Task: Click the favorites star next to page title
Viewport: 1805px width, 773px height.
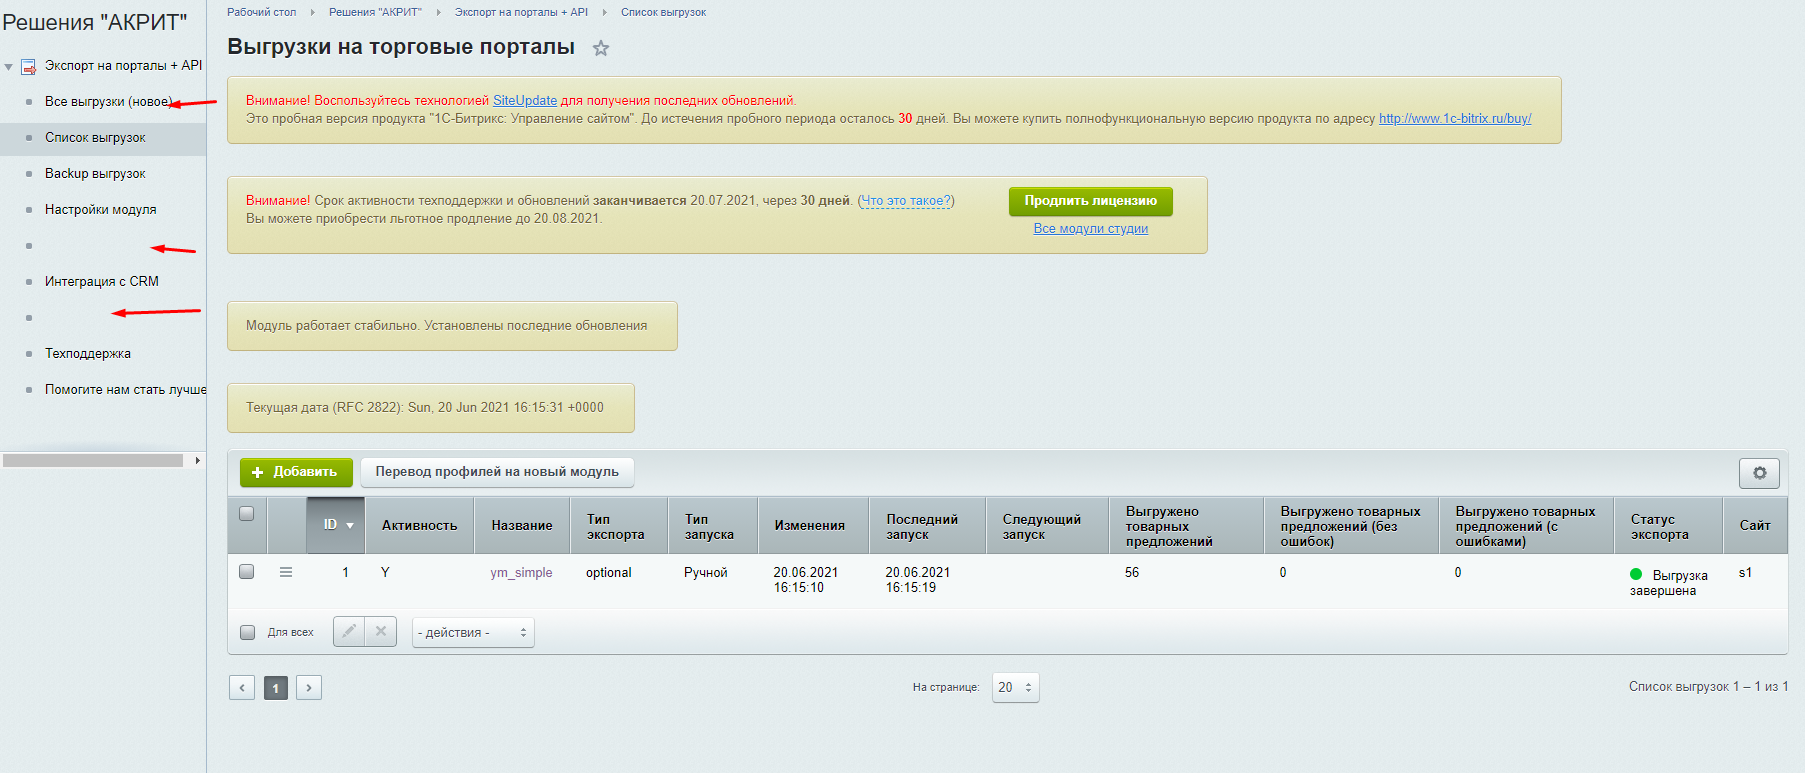Action: [600, 48]
